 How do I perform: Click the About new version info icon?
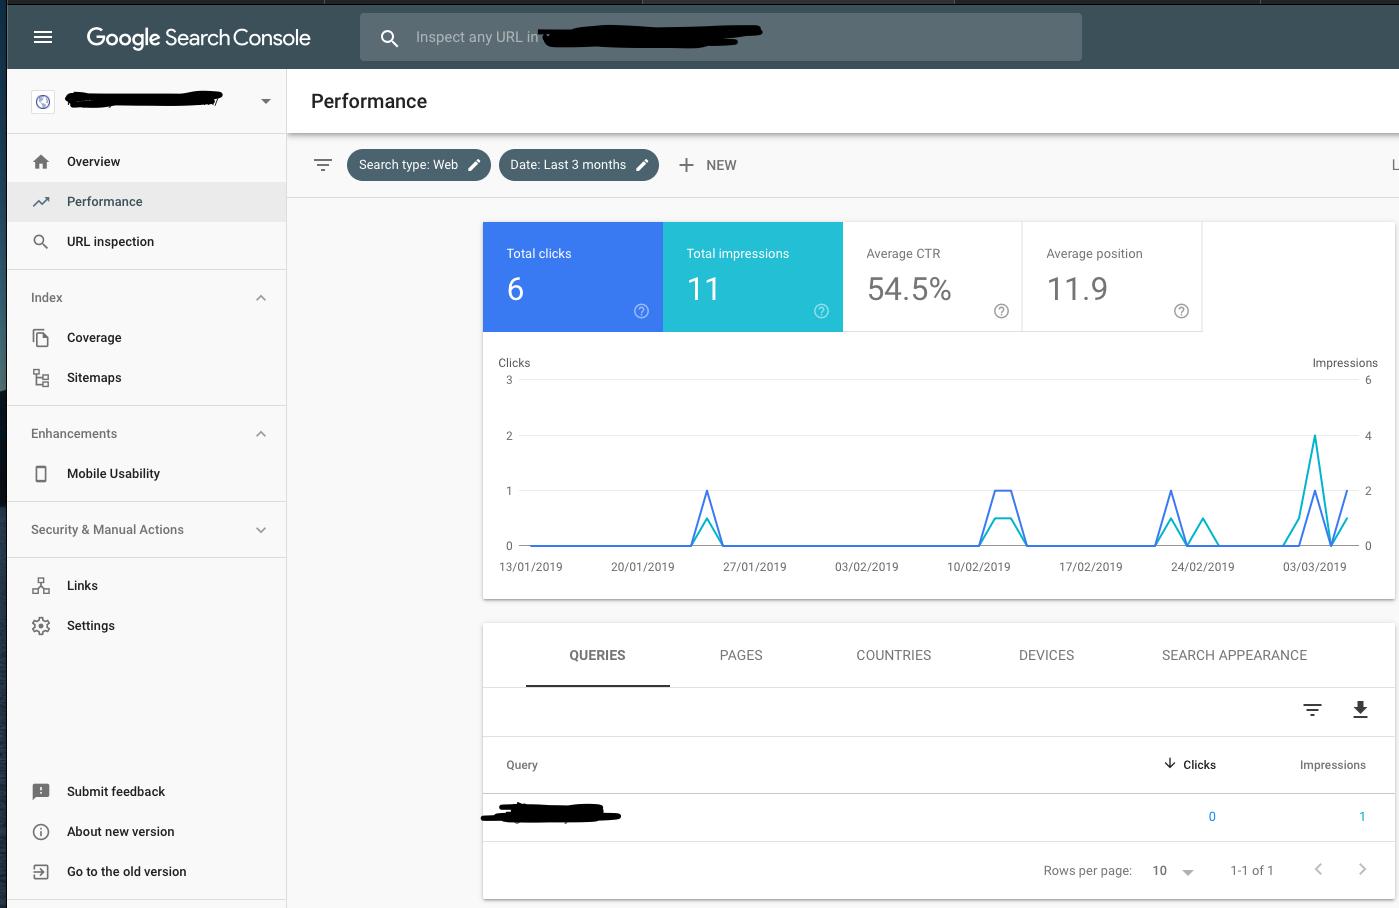click(41, 832)
